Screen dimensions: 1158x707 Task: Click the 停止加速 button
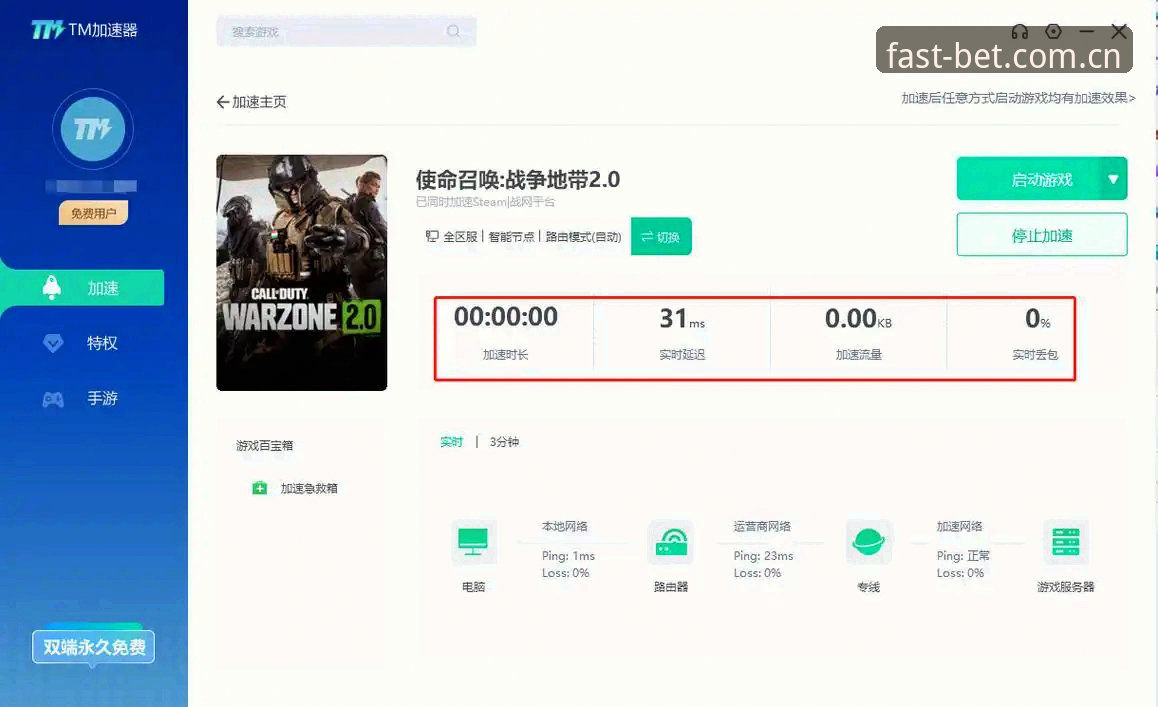(x=1042, y=235)
